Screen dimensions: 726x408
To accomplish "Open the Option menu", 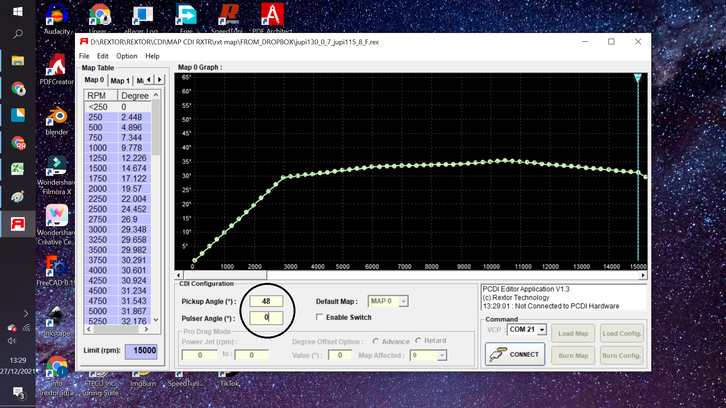I will [x=127, y=56].
